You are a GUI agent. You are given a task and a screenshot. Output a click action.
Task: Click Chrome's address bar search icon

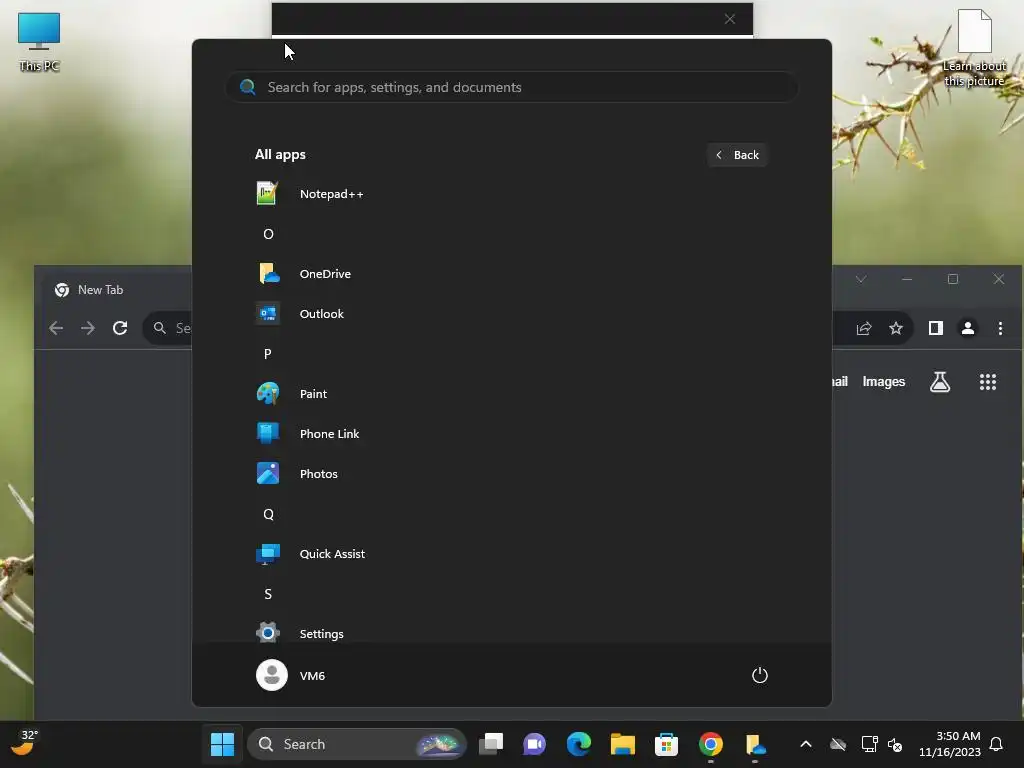pos(159,328)
